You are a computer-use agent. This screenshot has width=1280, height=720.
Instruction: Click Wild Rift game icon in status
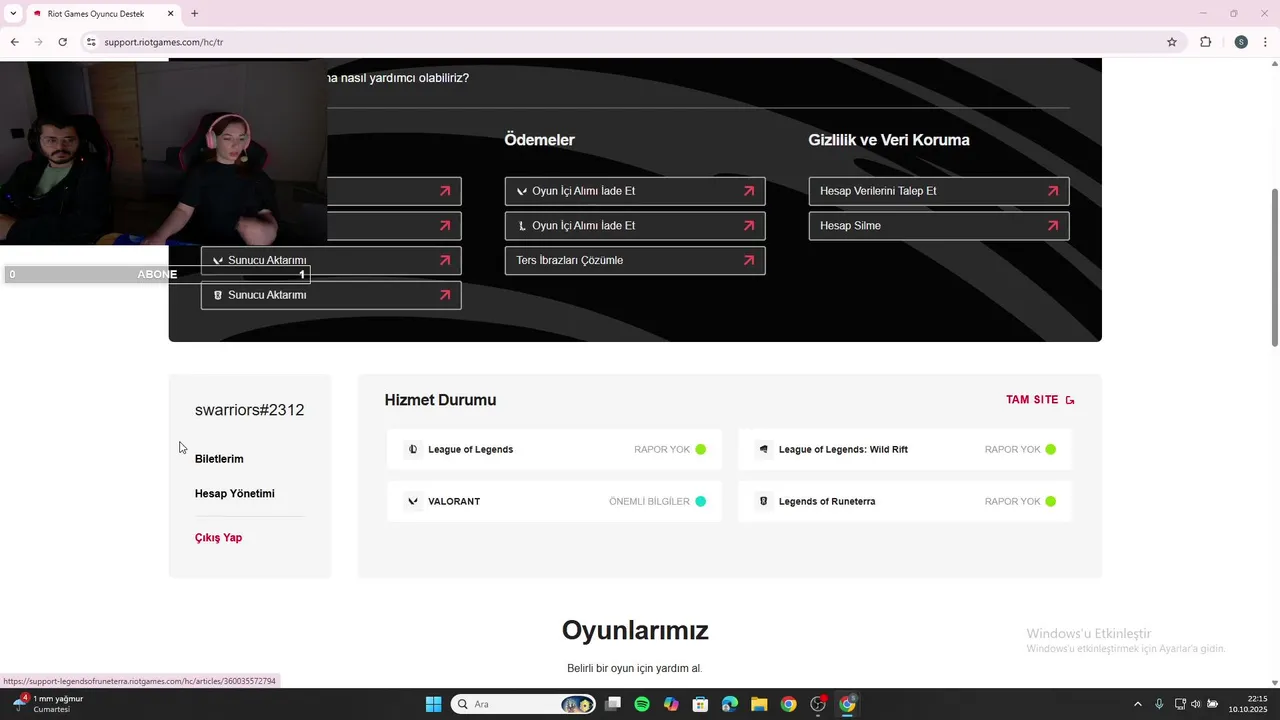tap(764, 449)
